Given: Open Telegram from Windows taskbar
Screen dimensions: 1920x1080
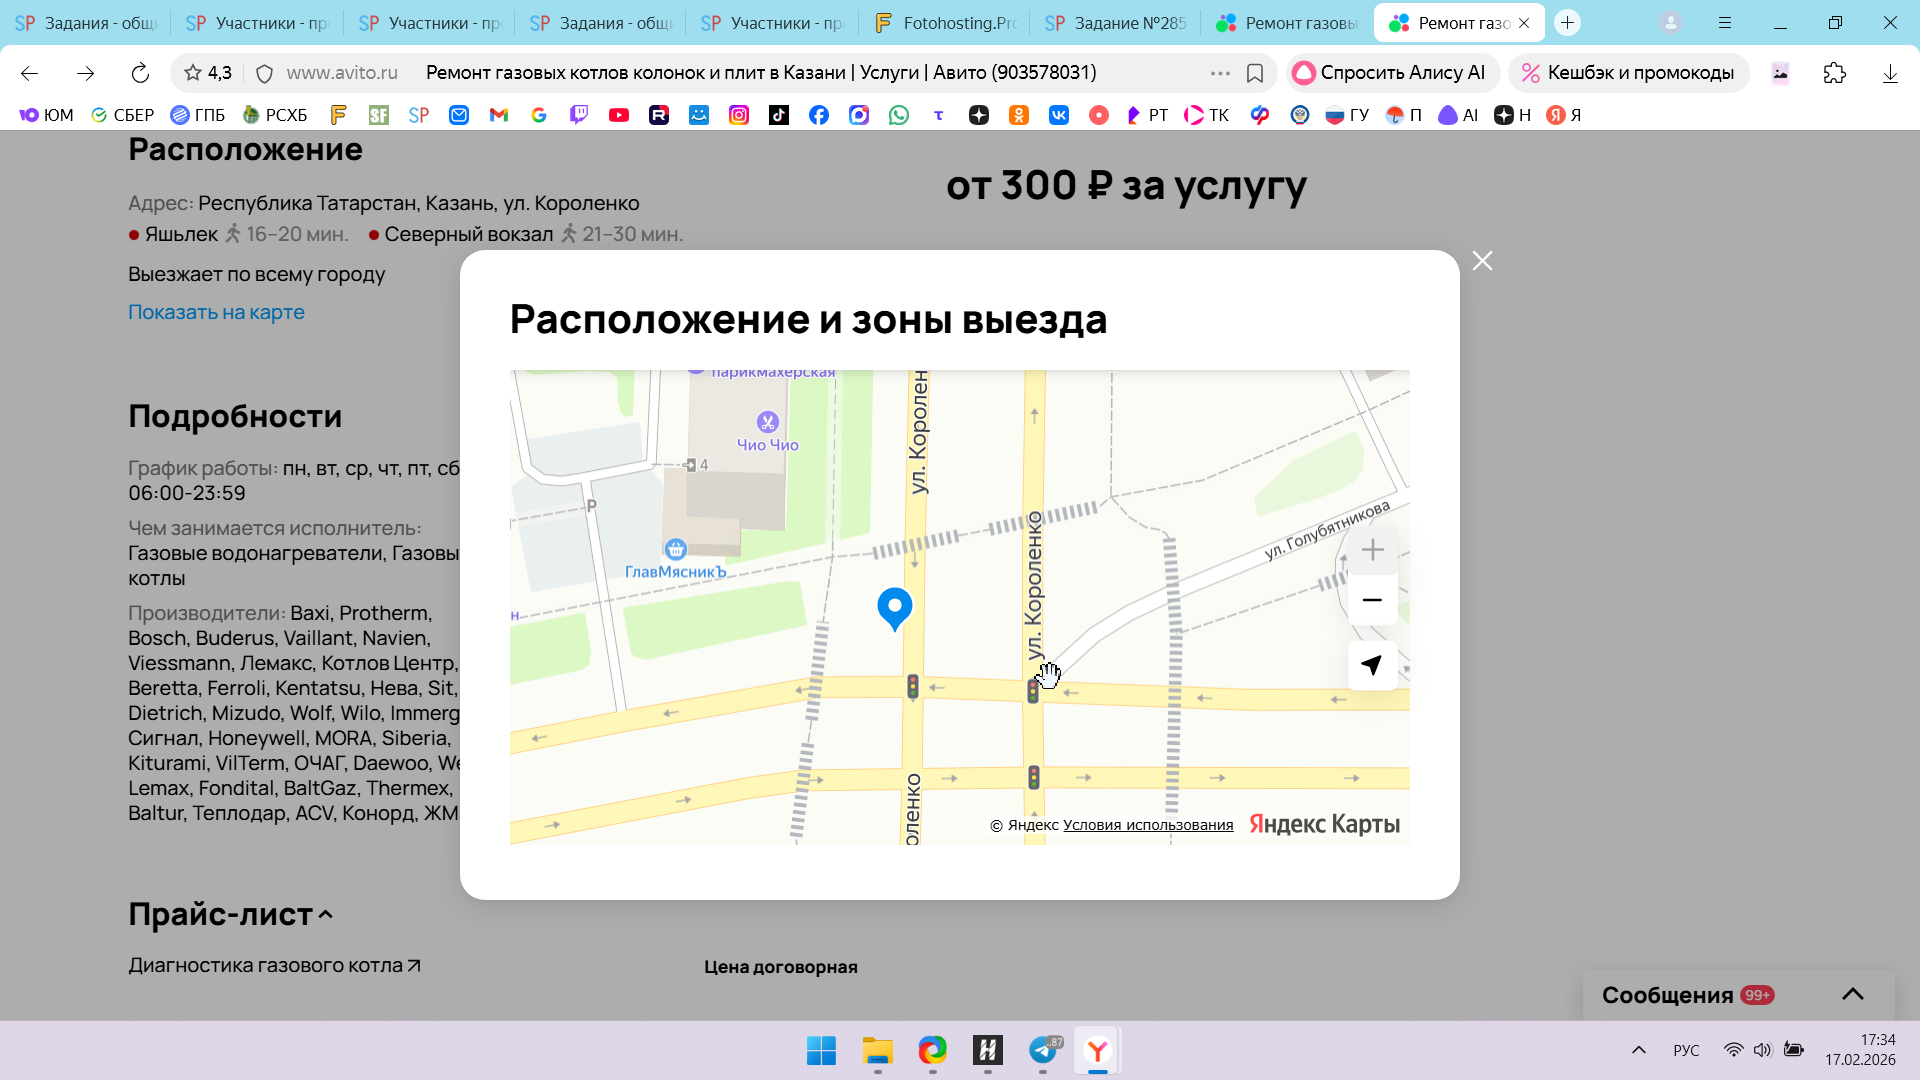Looking at the screenshot, I should [1043, 1050].
